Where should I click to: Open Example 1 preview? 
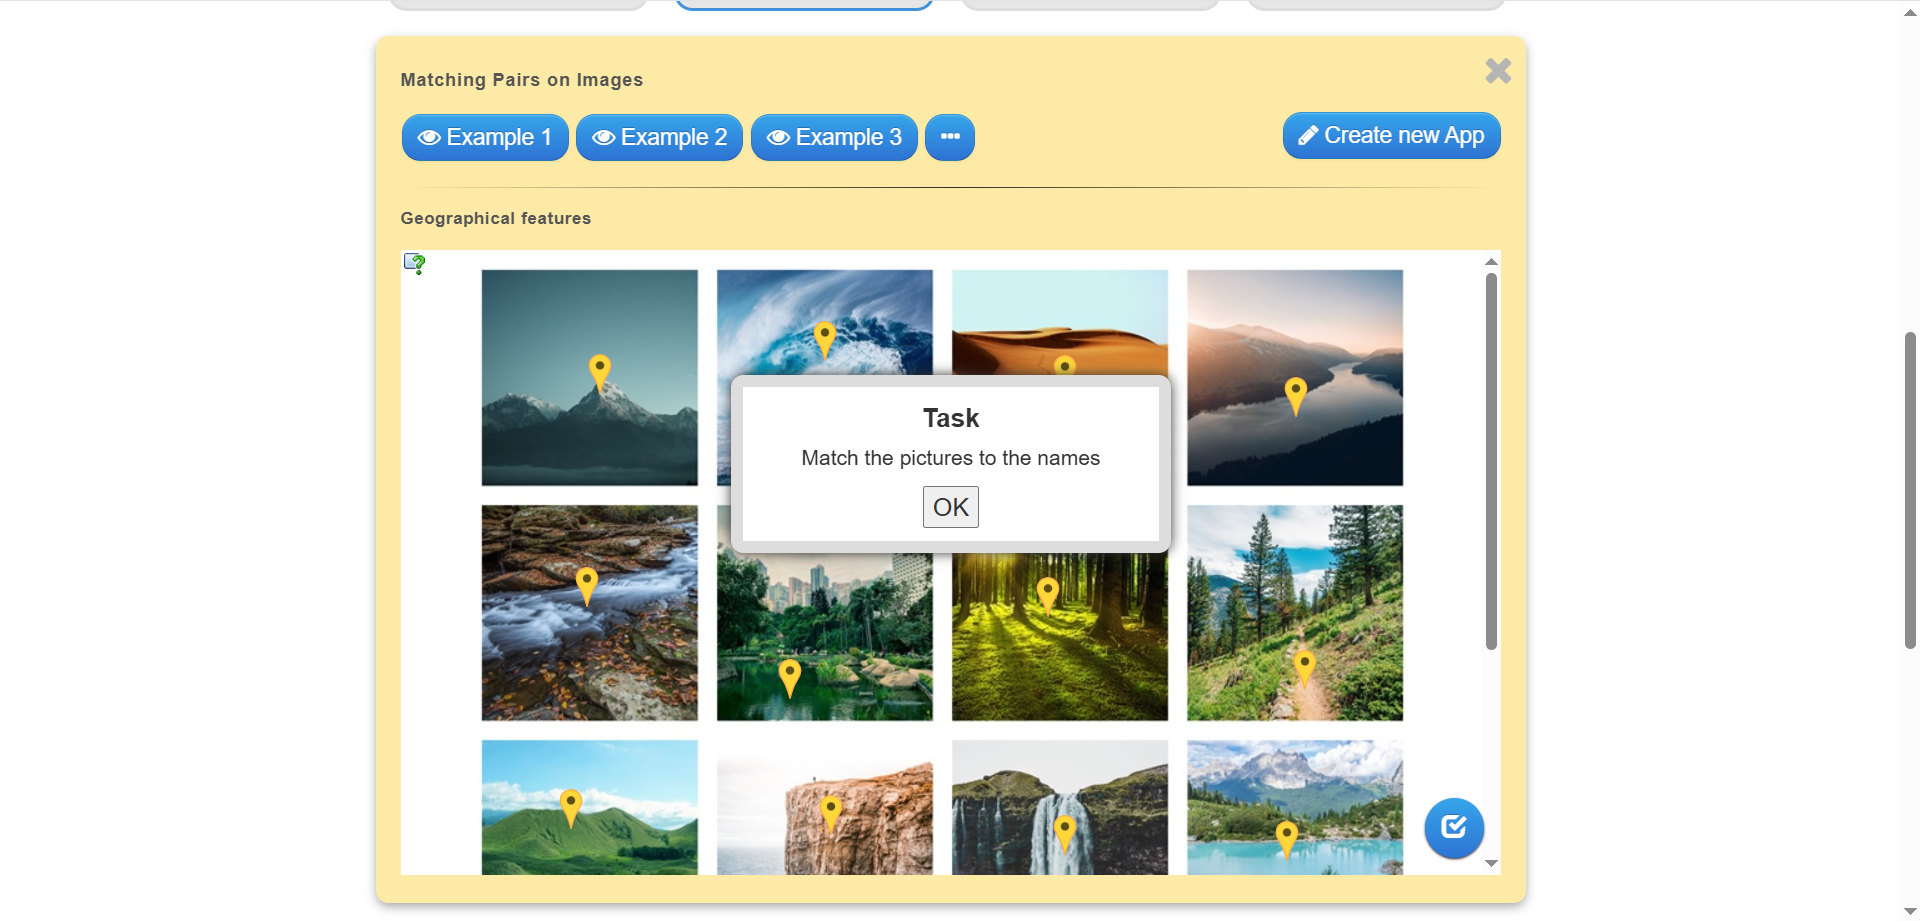pyautogui.click(x=485, y=137)
